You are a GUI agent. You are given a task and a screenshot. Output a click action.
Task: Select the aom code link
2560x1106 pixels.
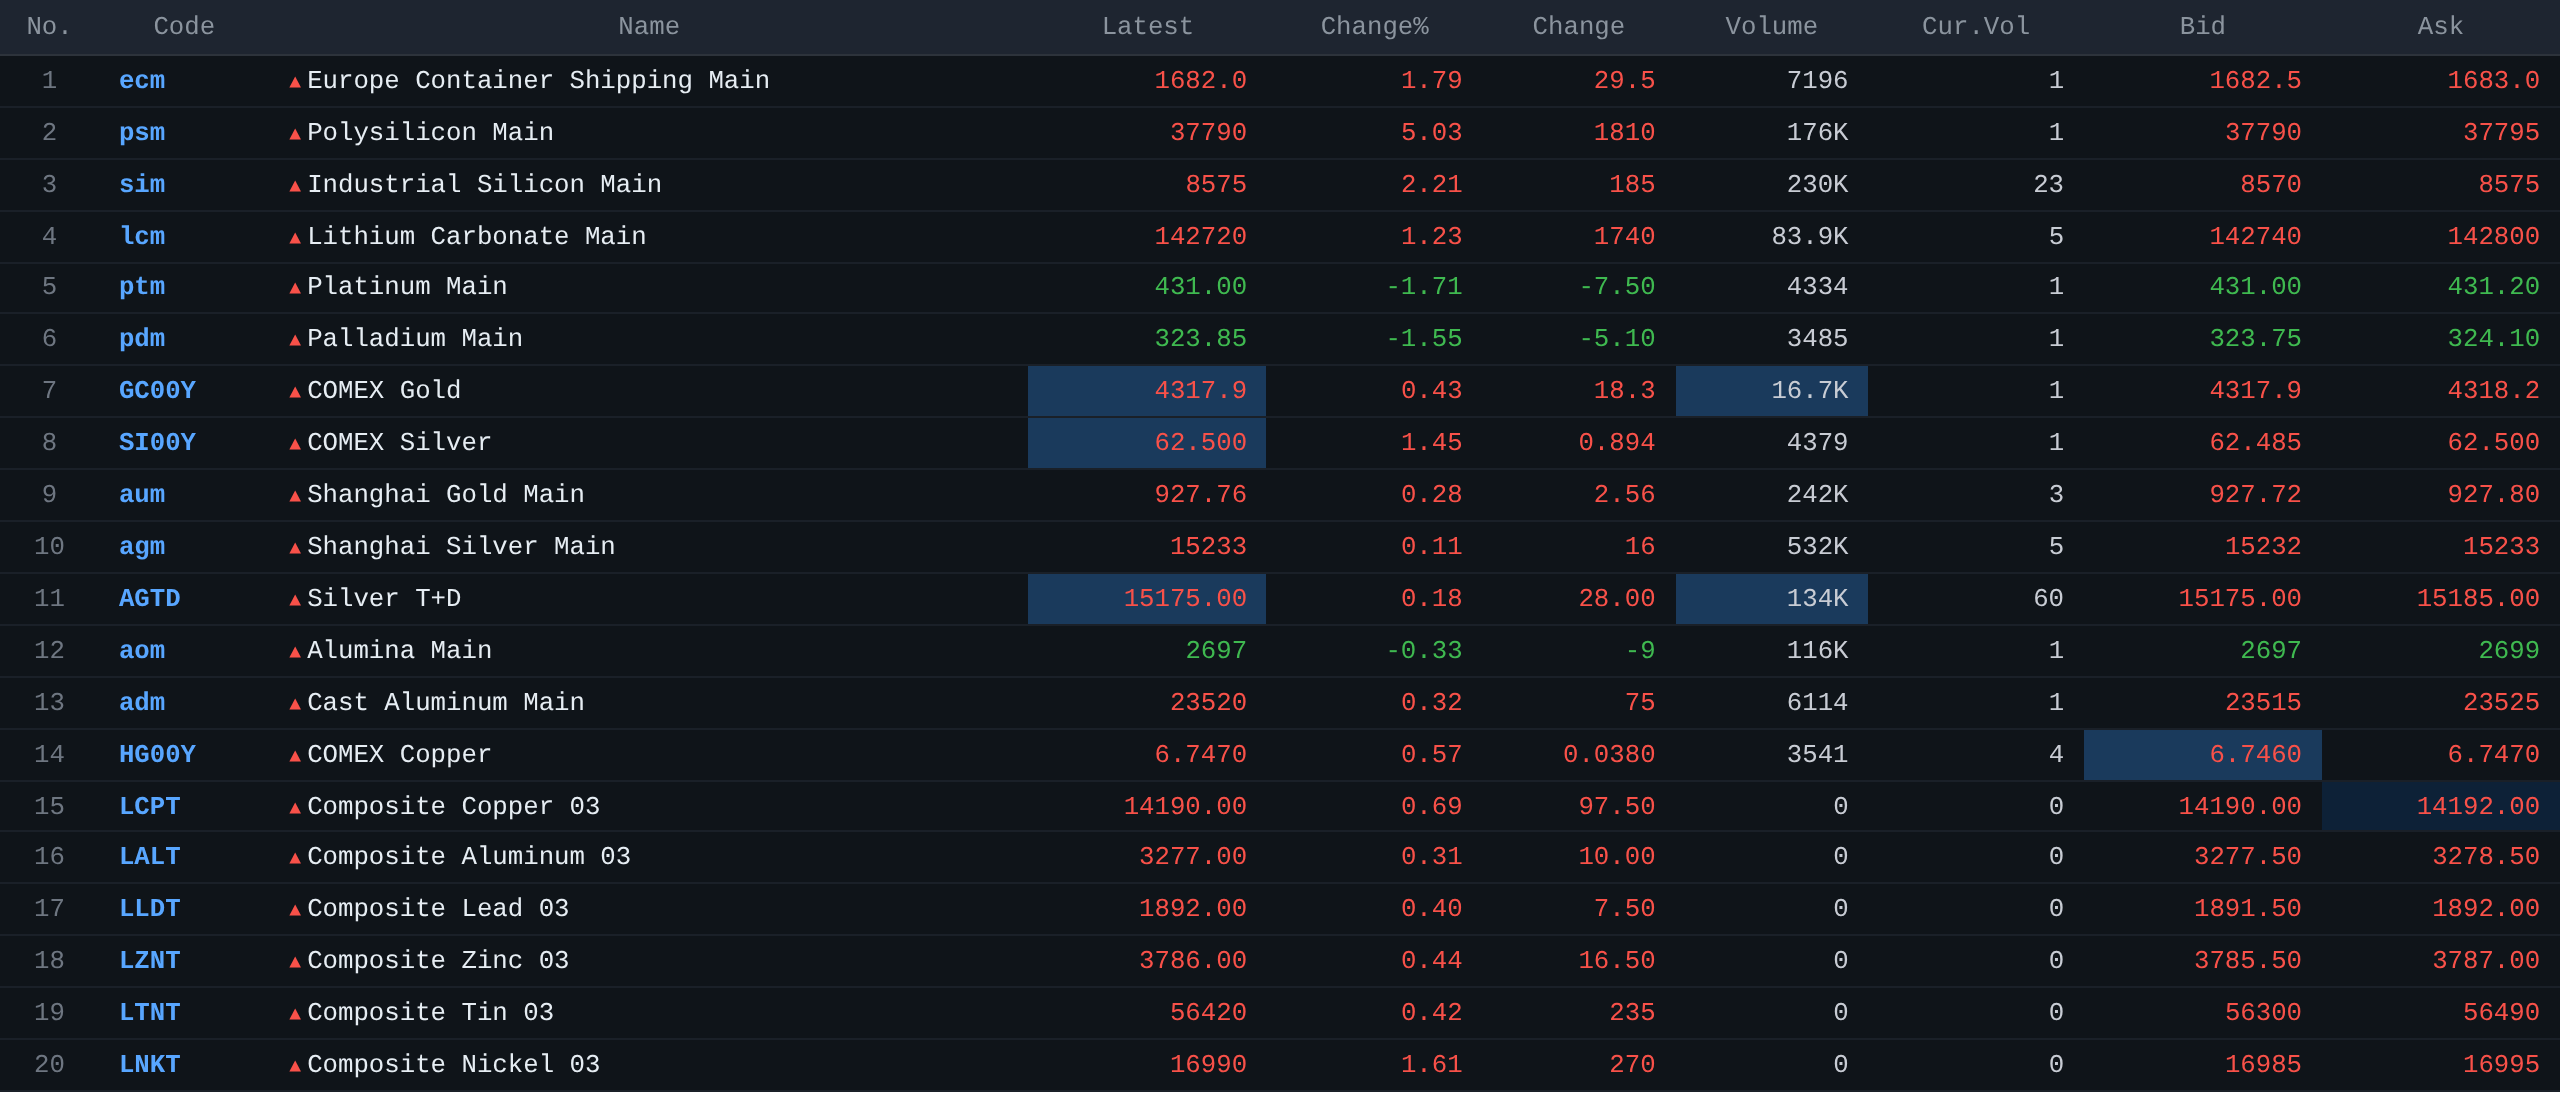pyautogui.click(x=142, y=651)
